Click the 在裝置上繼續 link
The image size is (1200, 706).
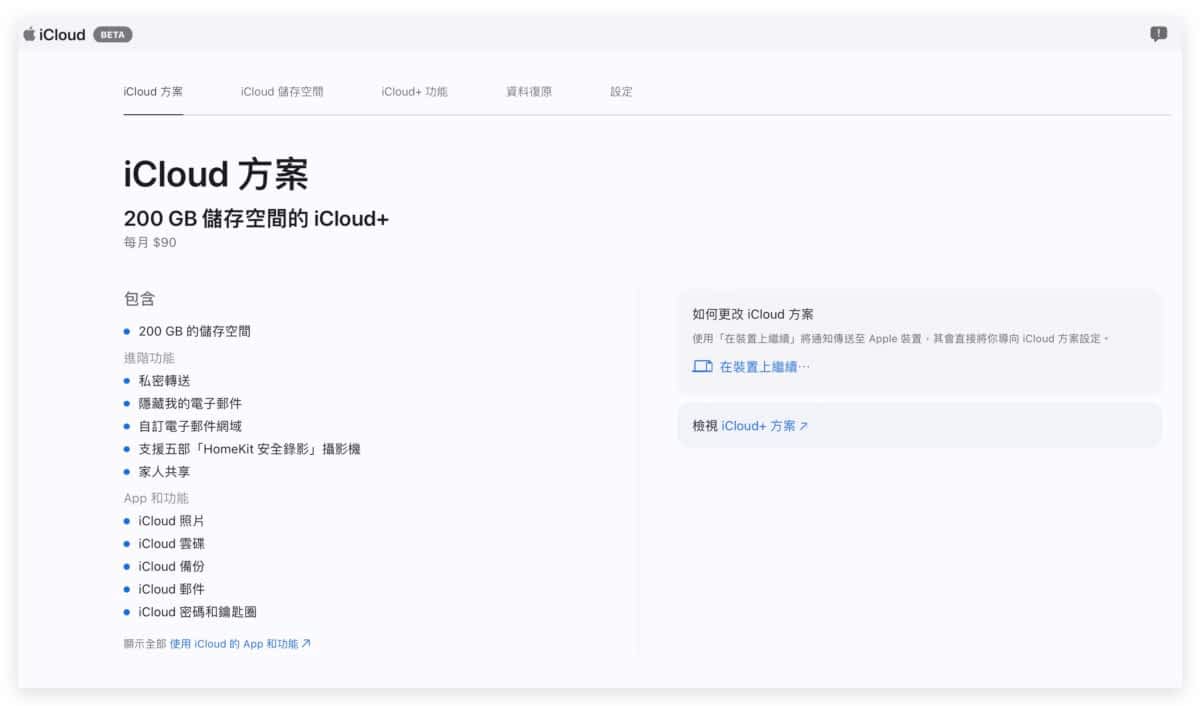pos(765,367)
